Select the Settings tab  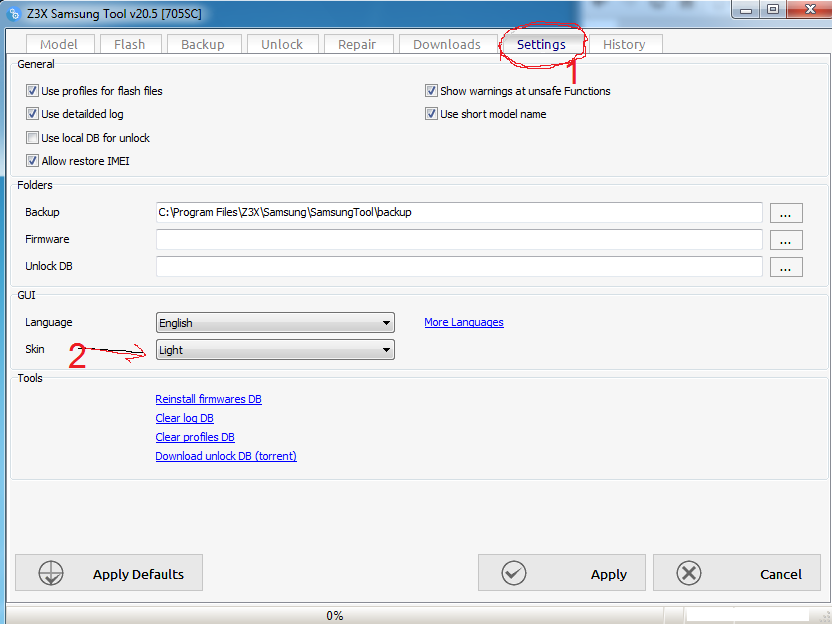[x=541, y=44]
